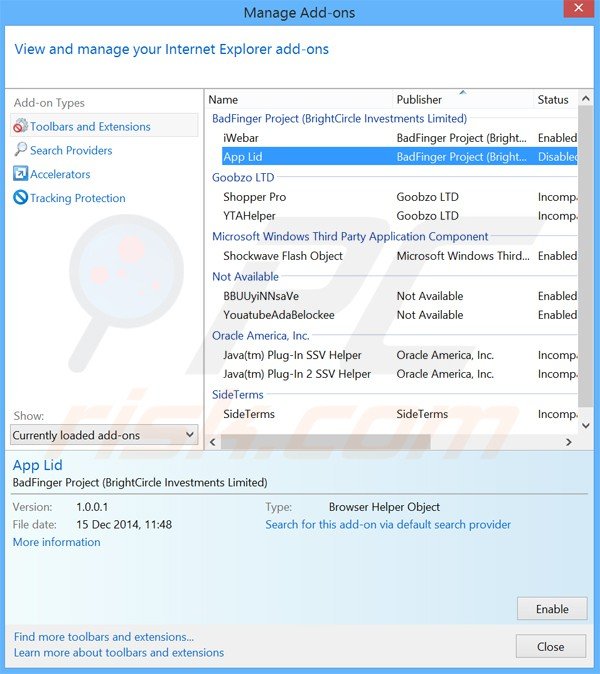Search for this add-on via default search provider
The image size is (600, 674).
pos(388,525)
